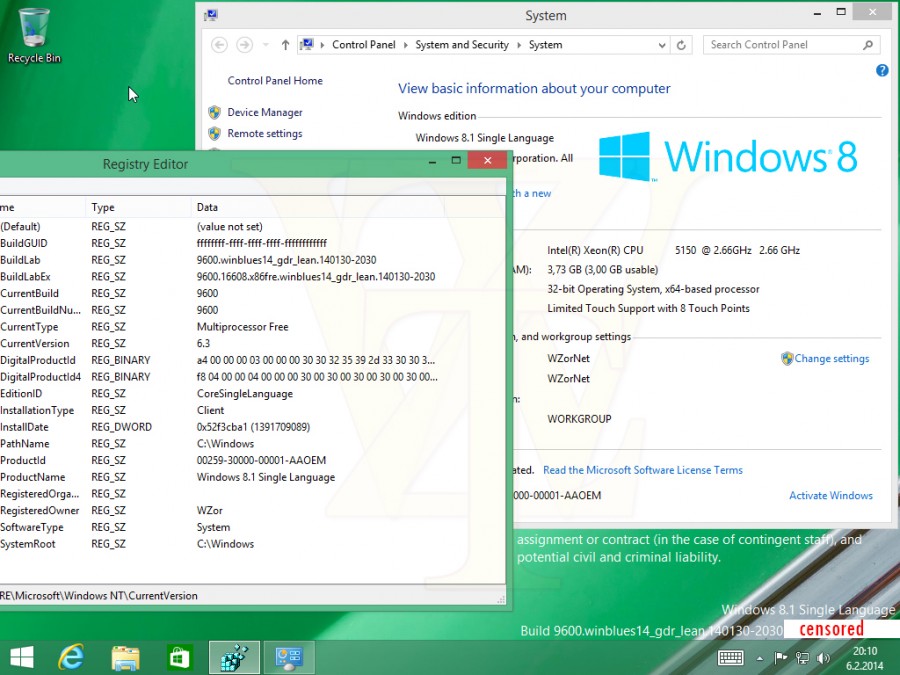900x675 pixels.
Task: Open the Device Manager link
Action: (x=265, y=112)
